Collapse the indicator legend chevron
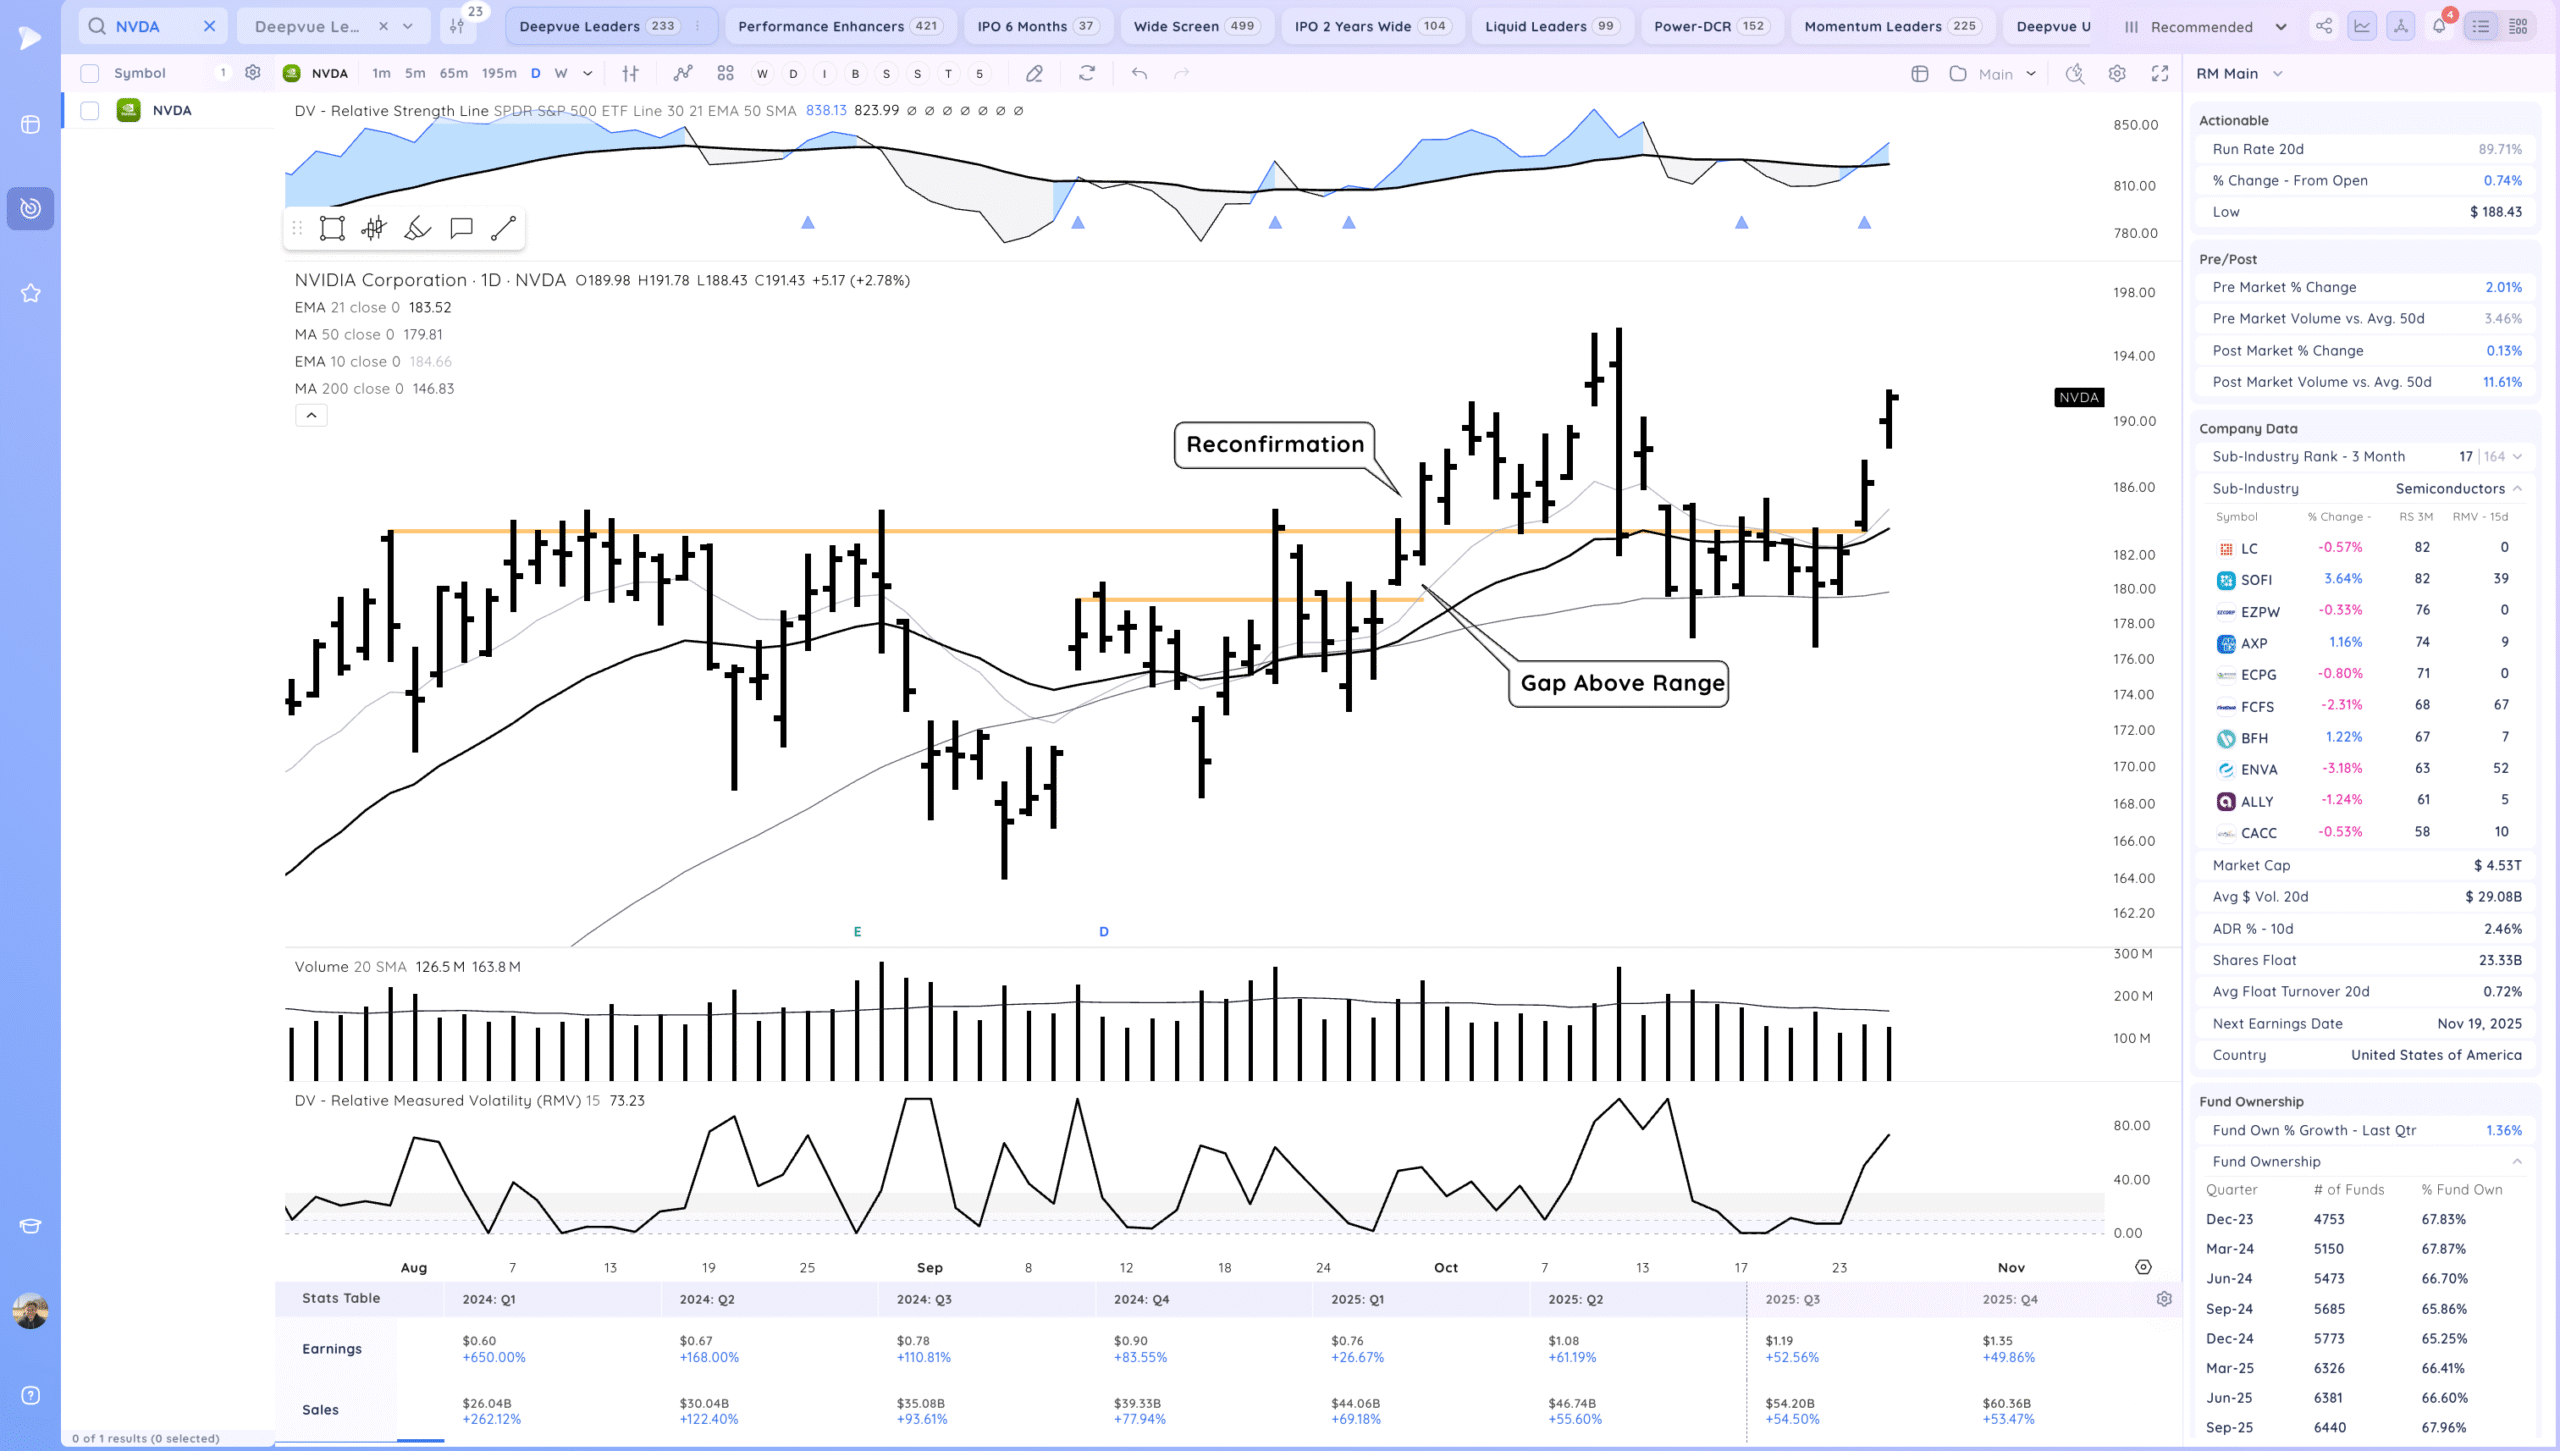This screenshot has height=1451, width=2560. (x=311, y=415)
